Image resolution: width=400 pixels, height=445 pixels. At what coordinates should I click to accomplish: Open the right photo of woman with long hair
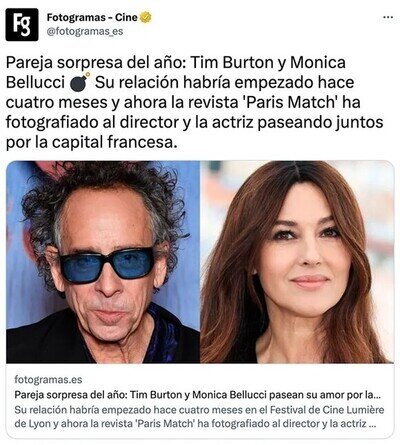[x=297, y=262]
